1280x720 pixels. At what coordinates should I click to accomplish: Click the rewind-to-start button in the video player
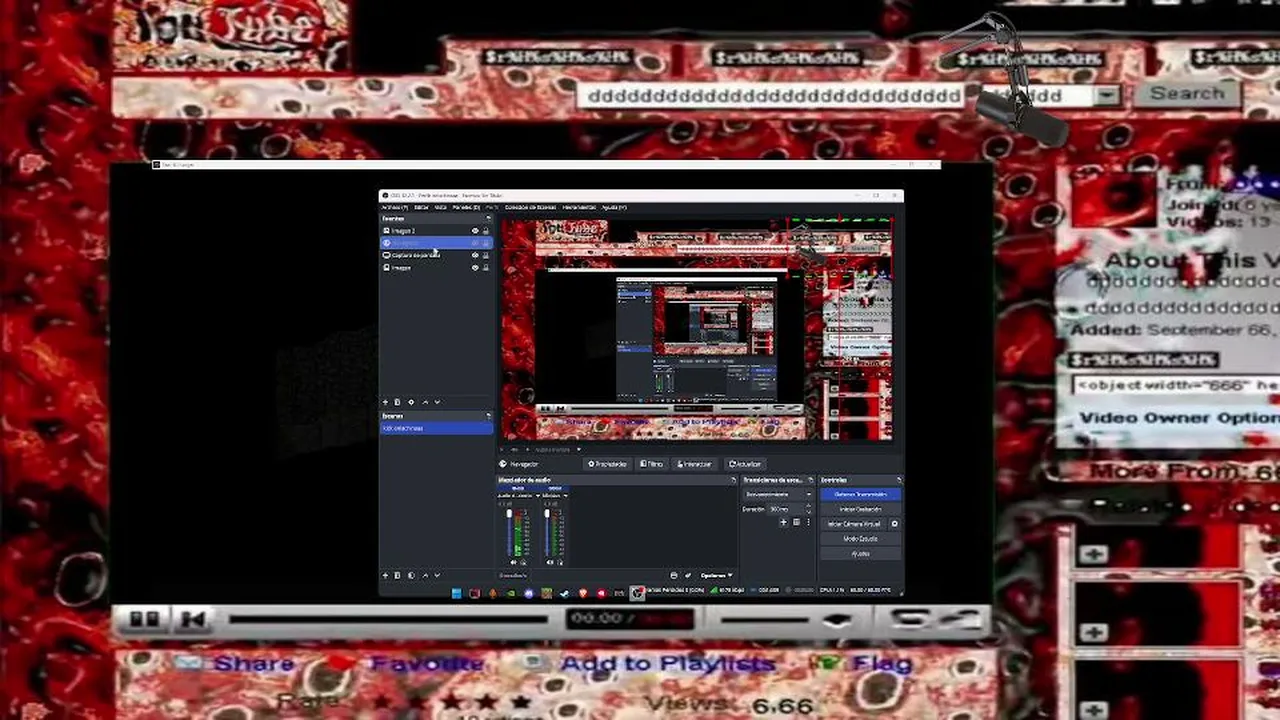193,620
